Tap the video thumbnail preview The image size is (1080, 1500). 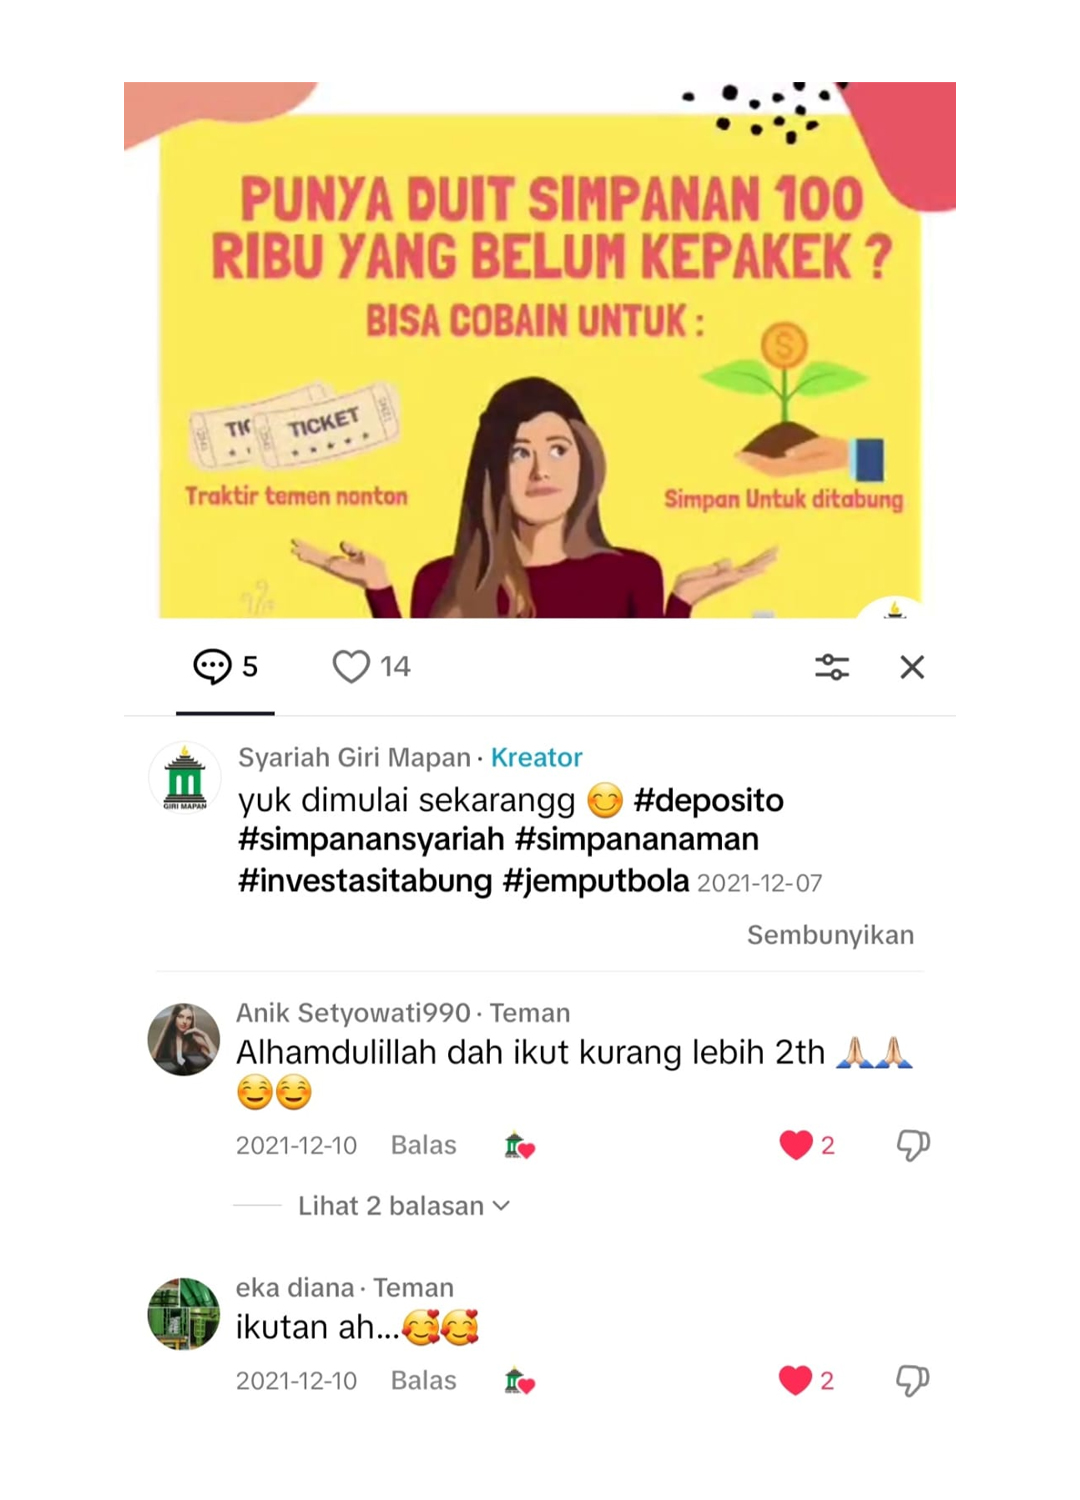(540, 350)
